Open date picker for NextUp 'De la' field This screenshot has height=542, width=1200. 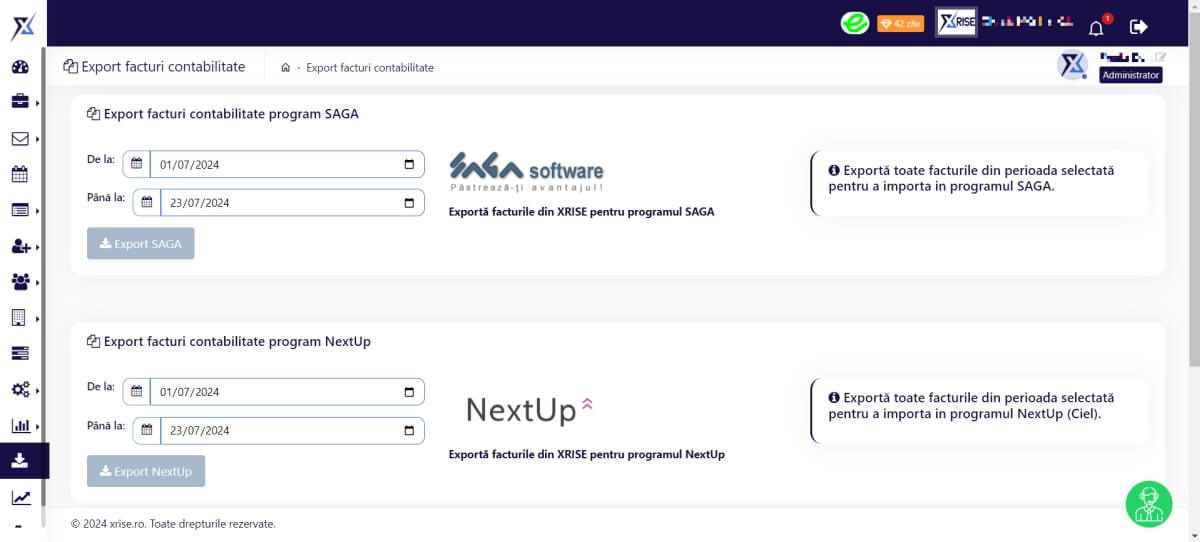click(409, 392)
